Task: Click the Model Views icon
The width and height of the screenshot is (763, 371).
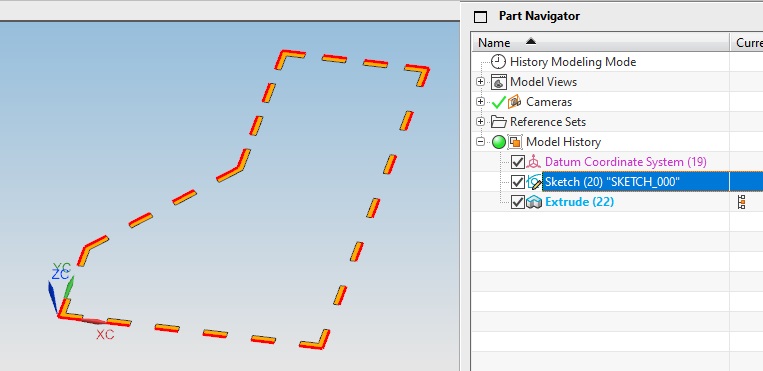Action: [498, 82]
